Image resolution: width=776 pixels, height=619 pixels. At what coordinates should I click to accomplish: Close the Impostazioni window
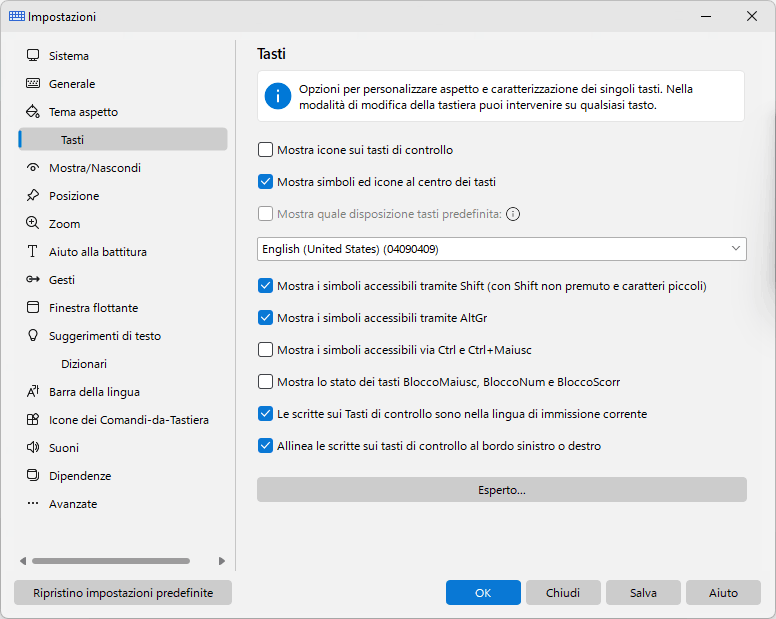[x=752, y=16]
